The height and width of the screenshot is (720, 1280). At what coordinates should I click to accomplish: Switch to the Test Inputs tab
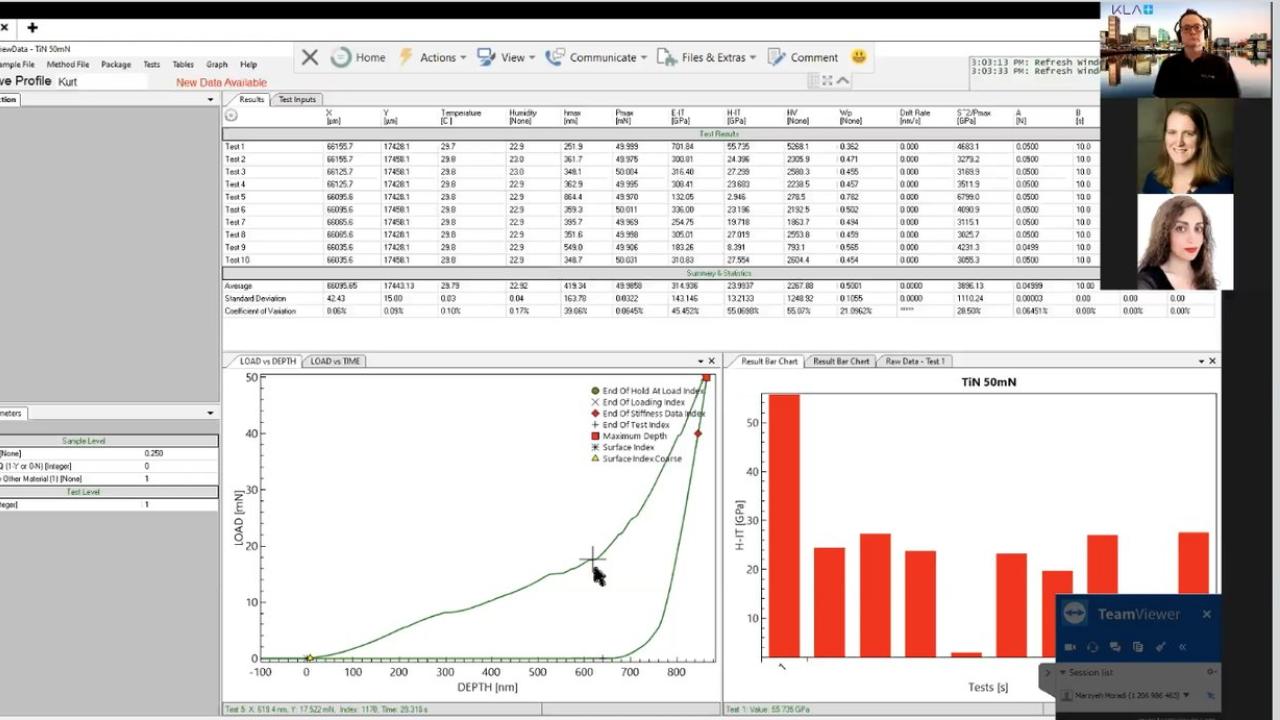[297, 99]
